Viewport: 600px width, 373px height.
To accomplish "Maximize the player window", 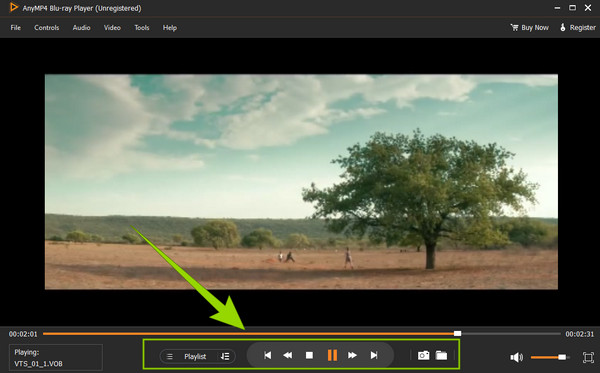I will click(572, 8).
